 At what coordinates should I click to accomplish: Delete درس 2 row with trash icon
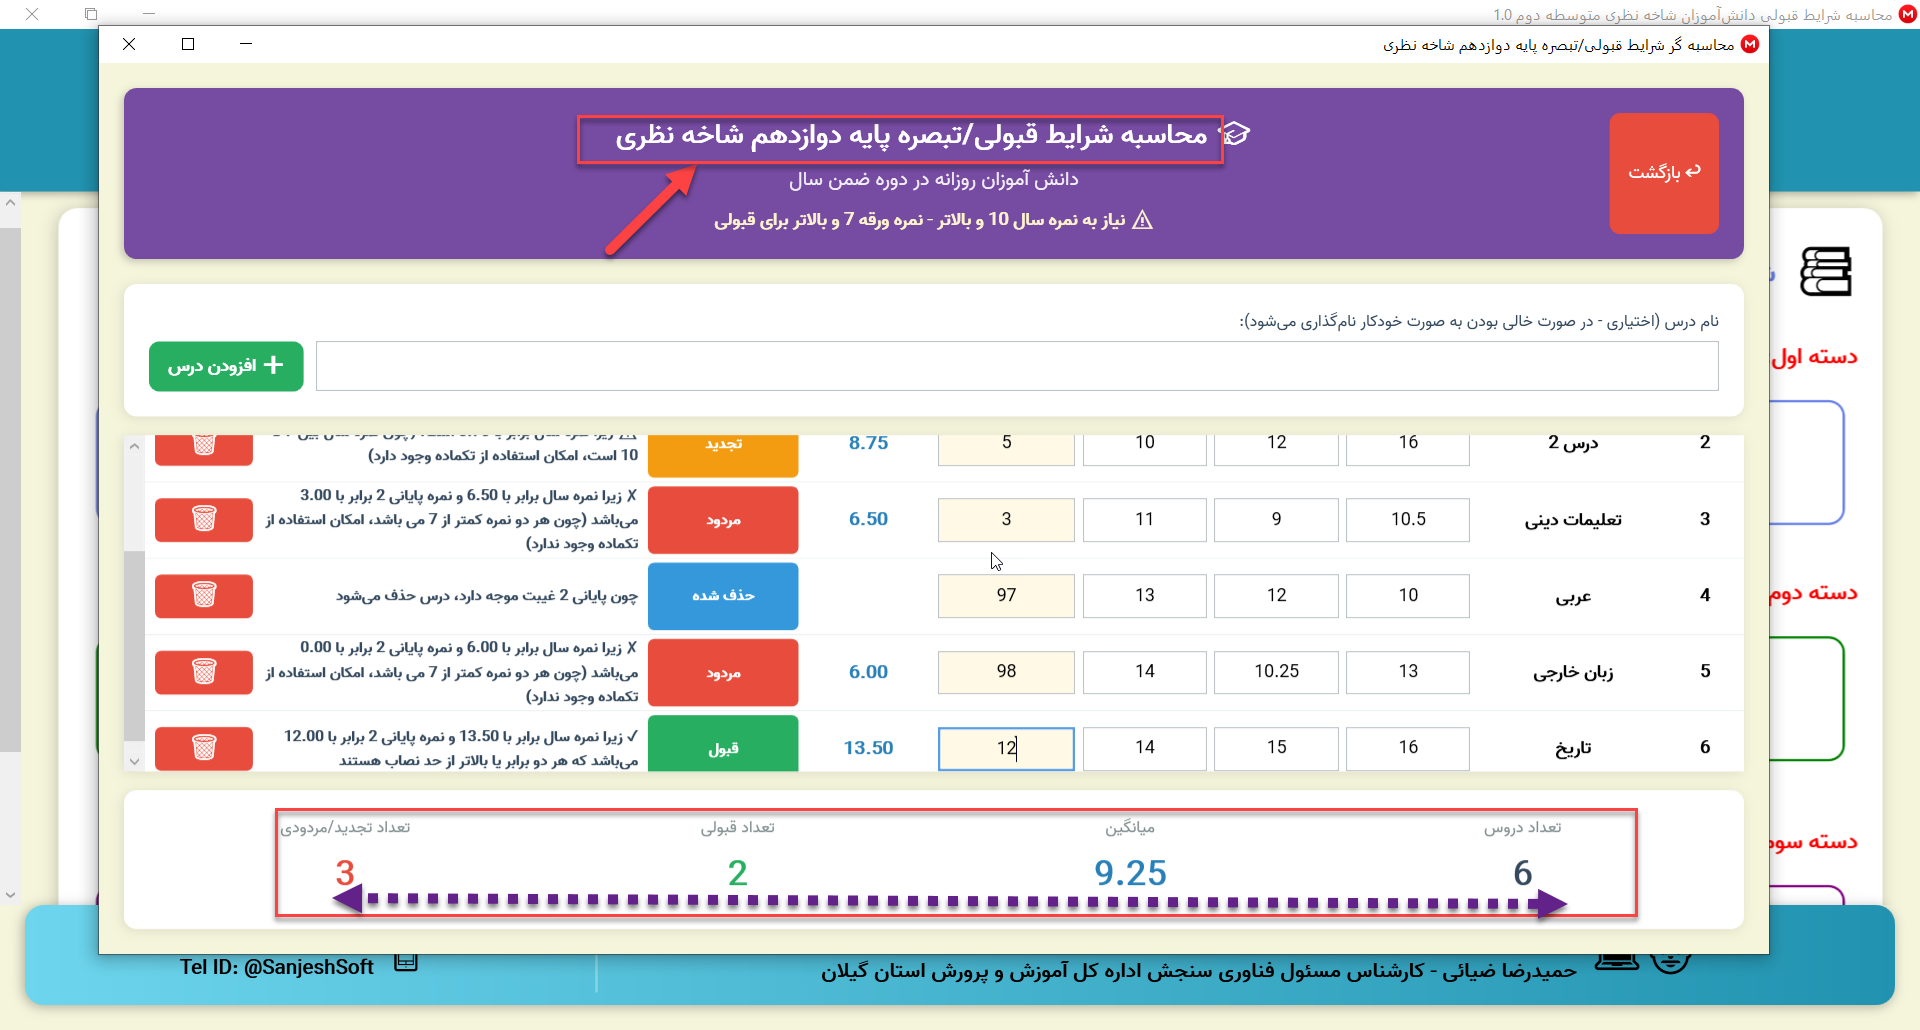tap(204, 448)
